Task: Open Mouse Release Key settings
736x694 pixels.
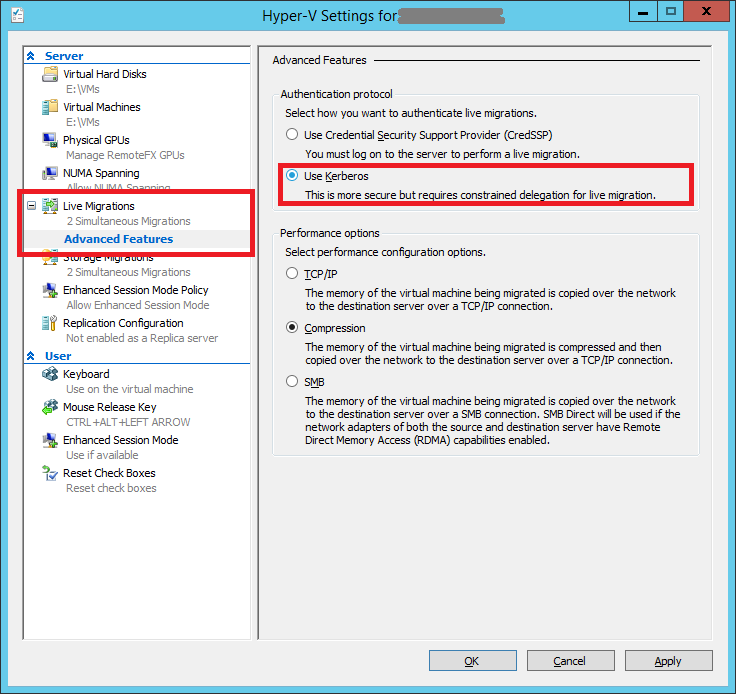Action: click(110, 407)
